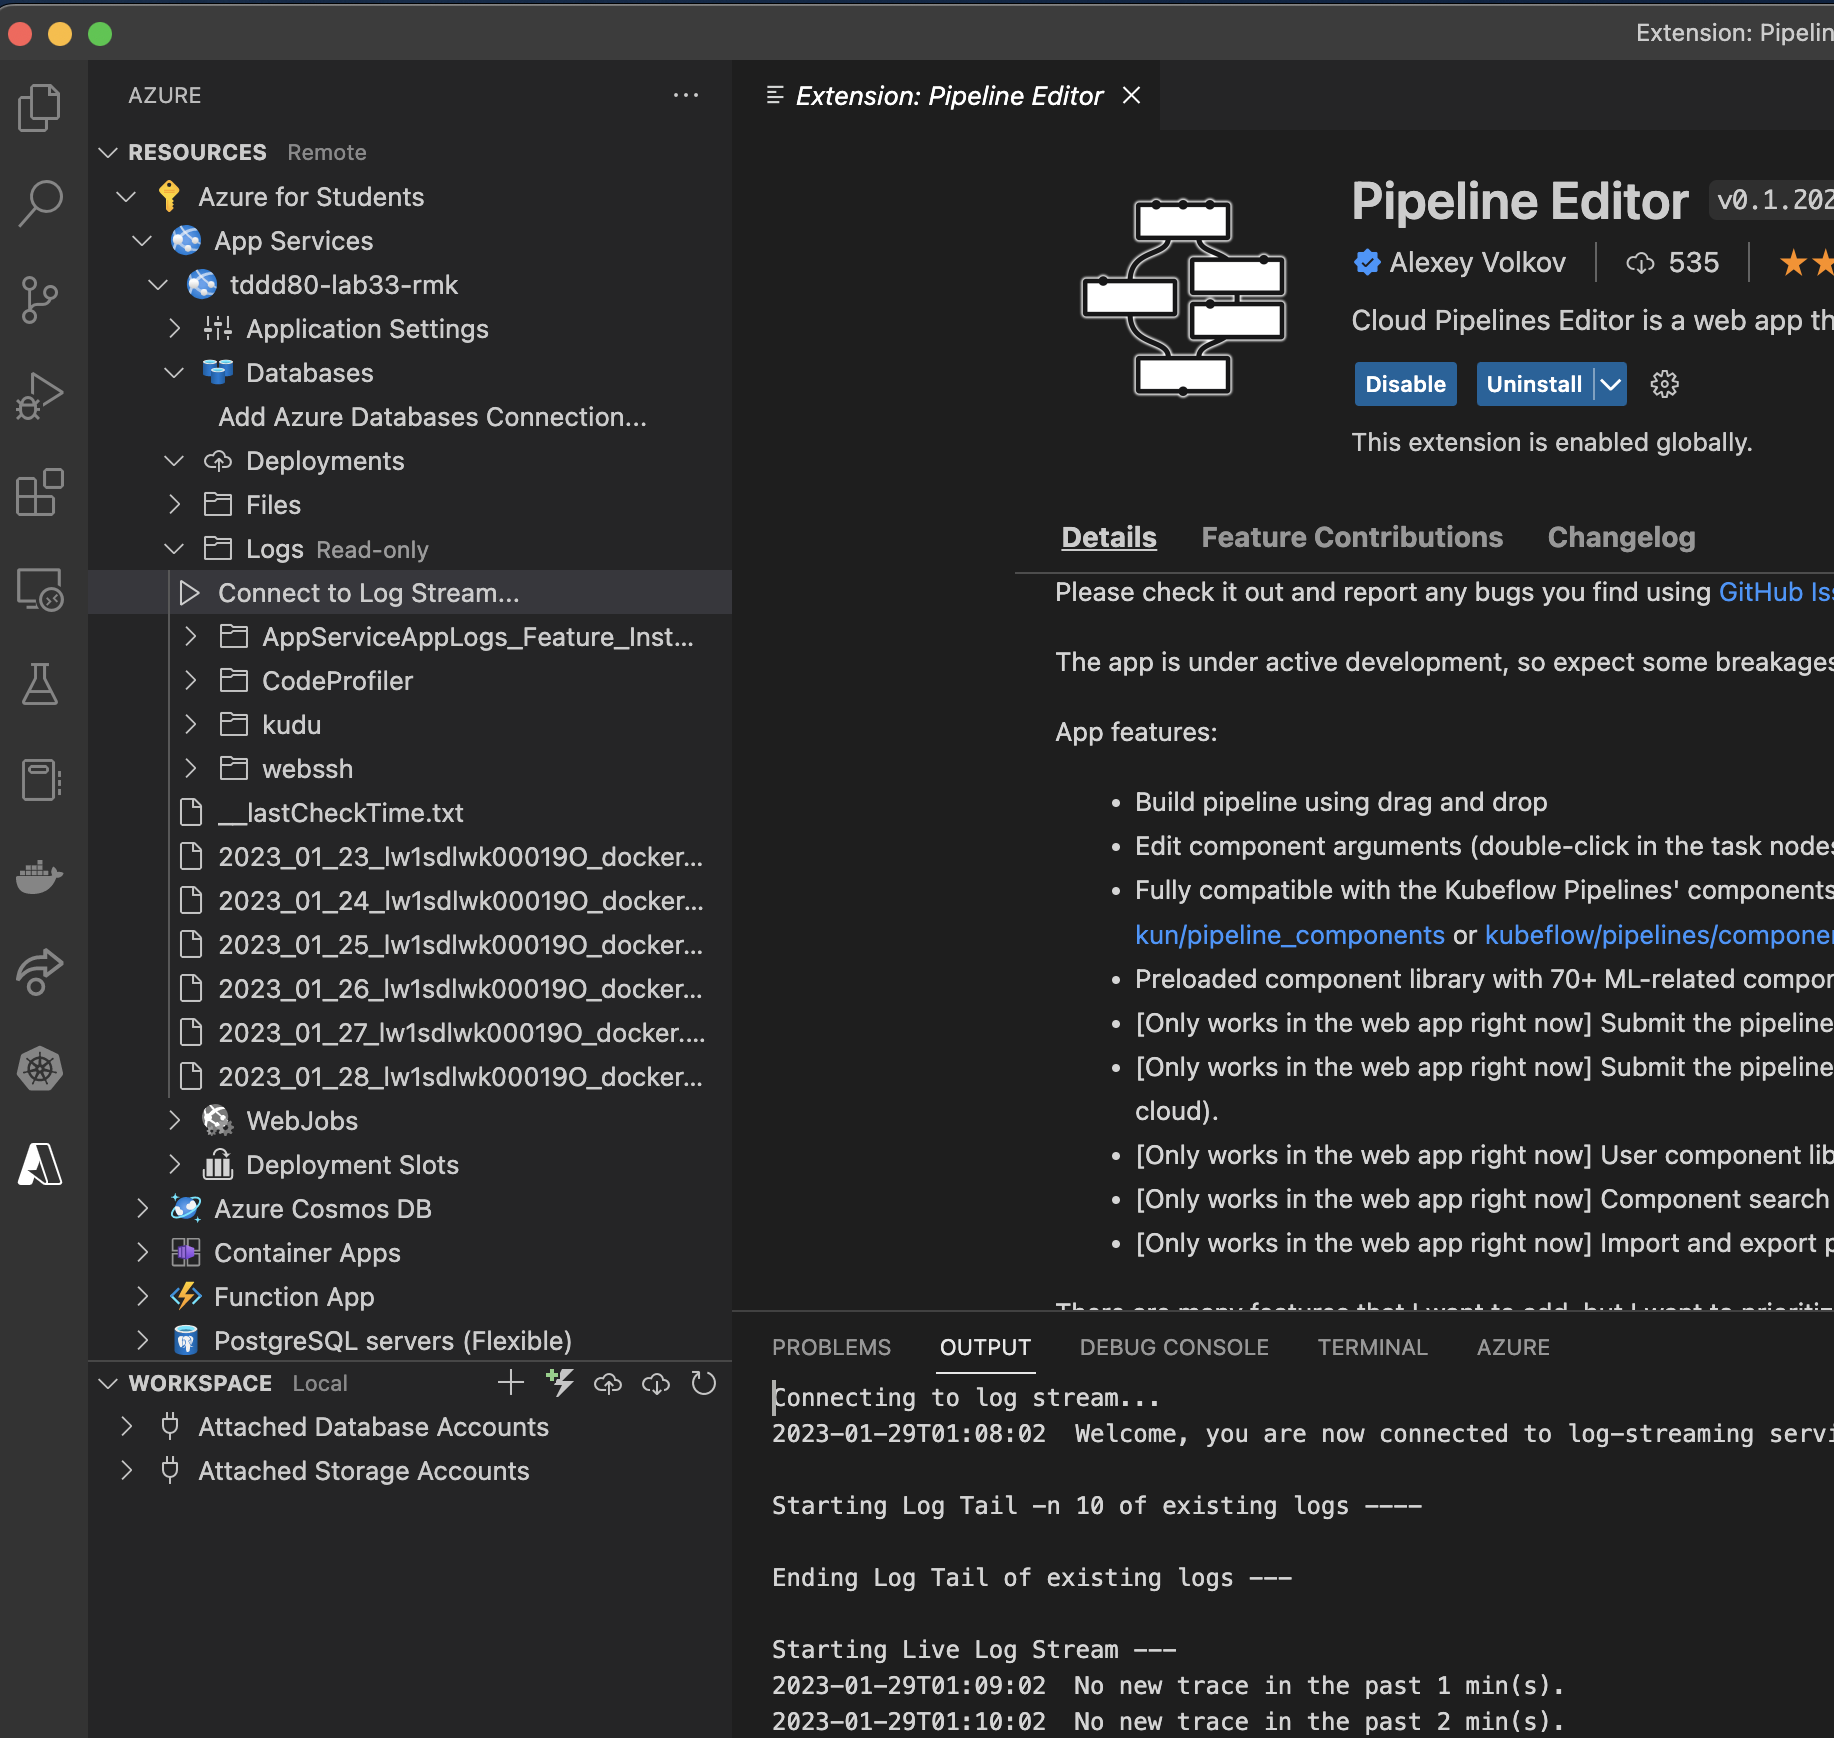Click the Disable button
This screenshot has height=1738, width=1834.
(1405, 384)
